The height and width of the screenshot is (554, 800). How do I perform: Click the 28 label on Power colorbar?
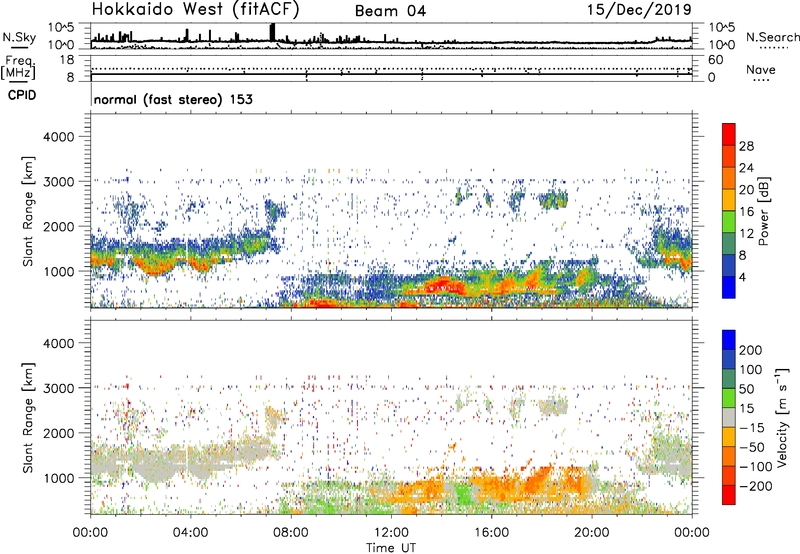tap(746, 146)
